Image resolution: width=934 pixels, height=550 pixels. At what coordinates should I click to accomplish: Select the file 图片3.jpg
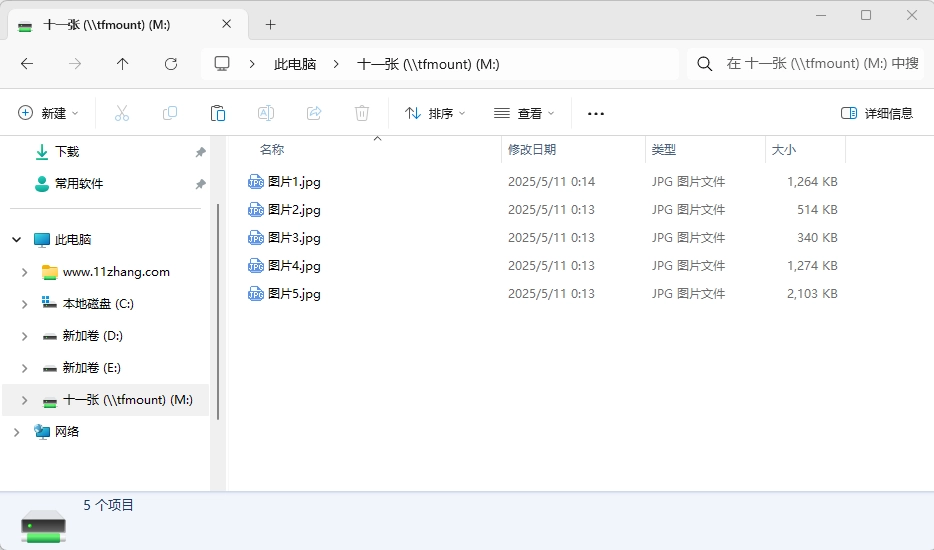click(x=294, y=238)
